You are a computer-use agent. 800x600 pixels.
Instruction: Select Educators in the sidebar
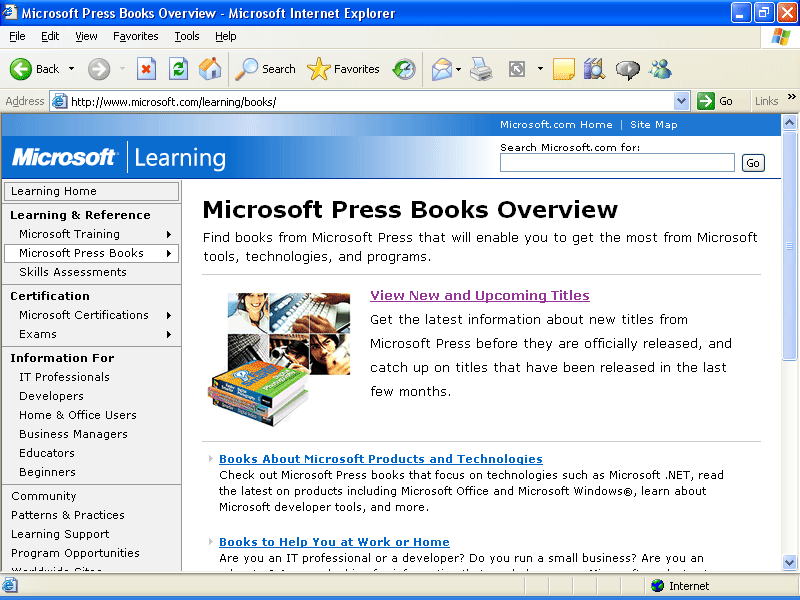pyautogui.click(x=47, y=453)
